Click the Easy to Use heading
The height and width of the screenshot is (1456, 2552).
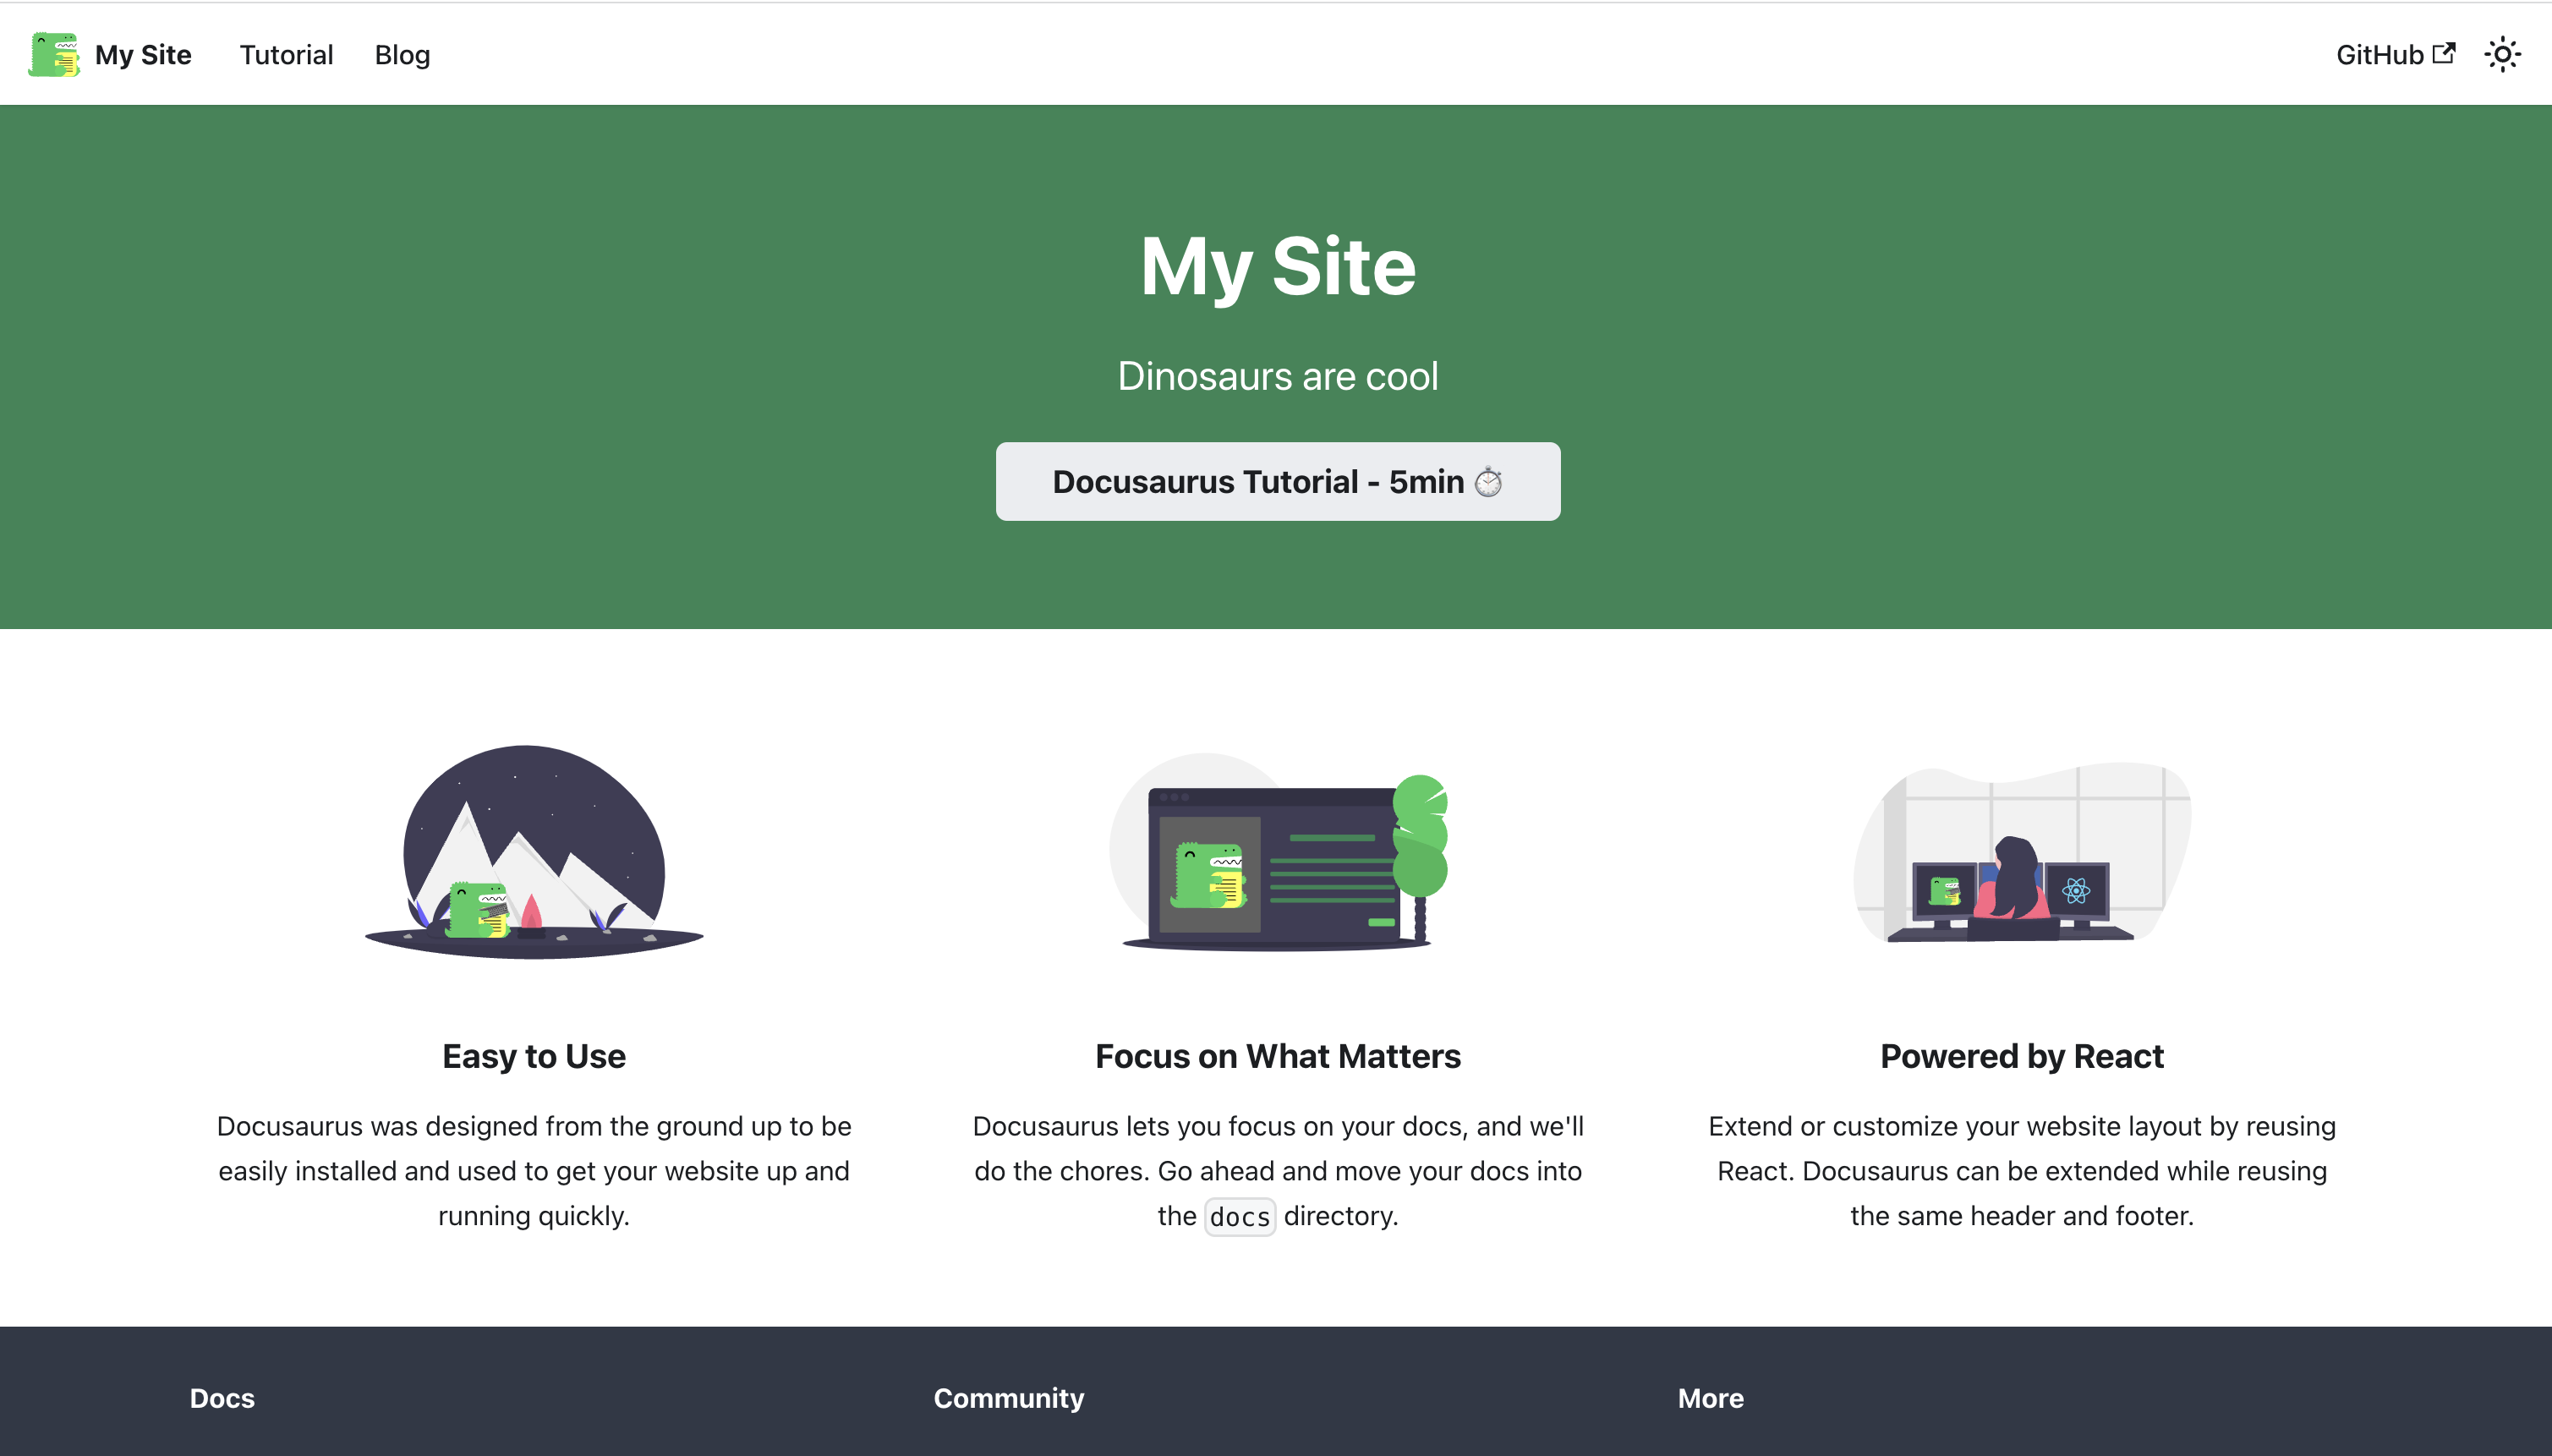[x=534, y=1056]
